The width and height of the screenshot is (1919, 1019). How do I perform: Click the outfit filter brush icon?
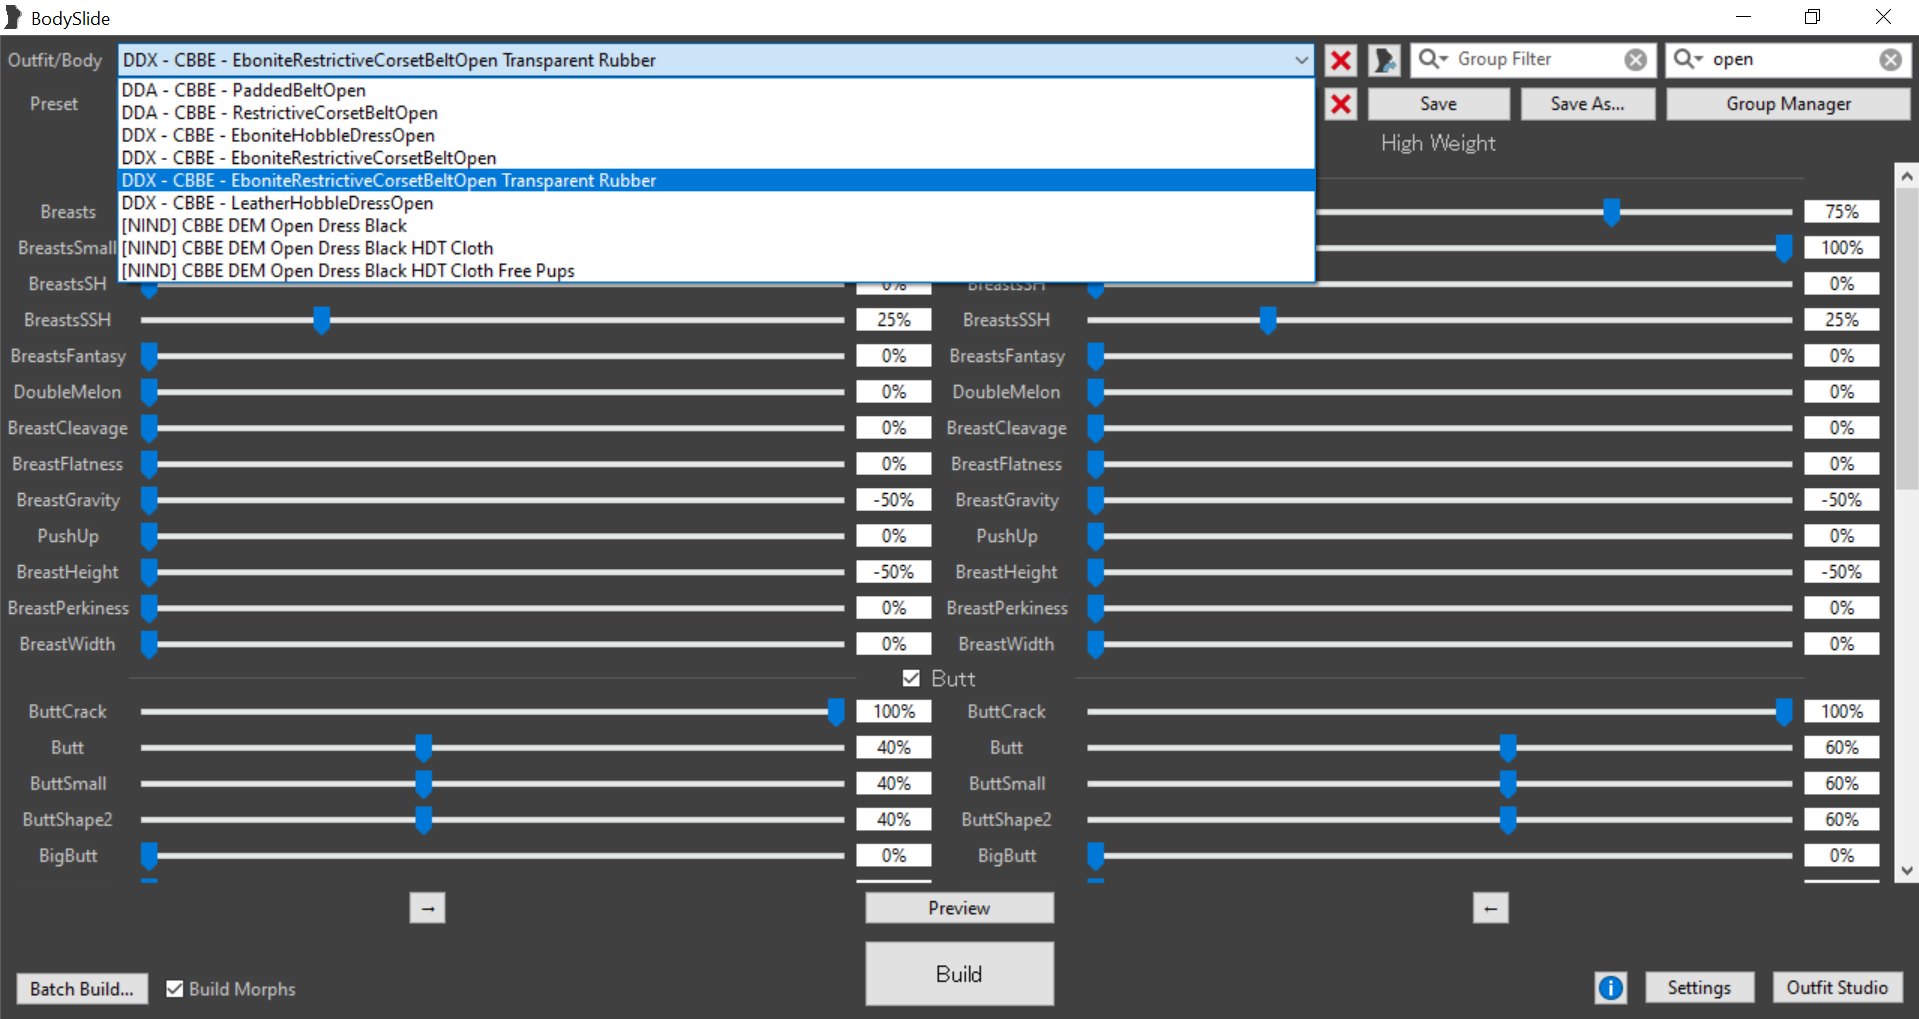pyautogui.click(x=1385, y=60)
